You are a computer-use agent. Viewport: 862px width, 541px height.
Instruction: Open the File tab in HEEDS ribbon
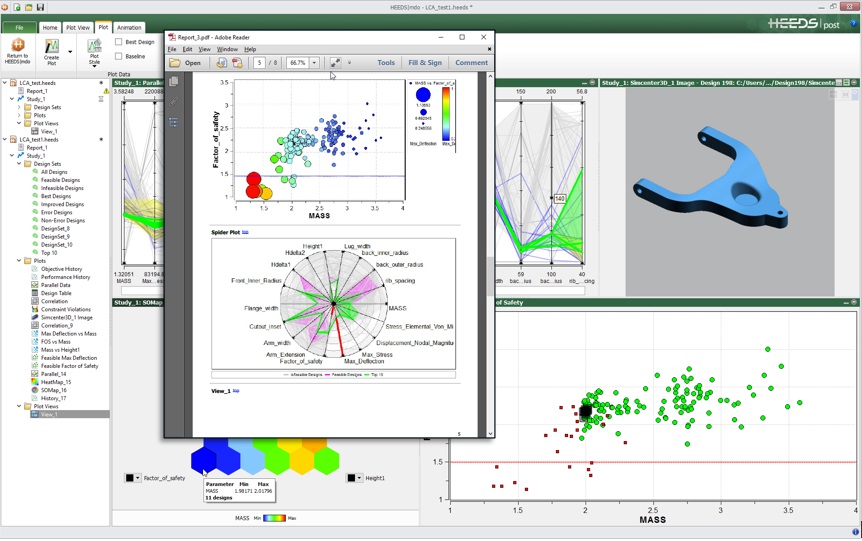(19, 27)
